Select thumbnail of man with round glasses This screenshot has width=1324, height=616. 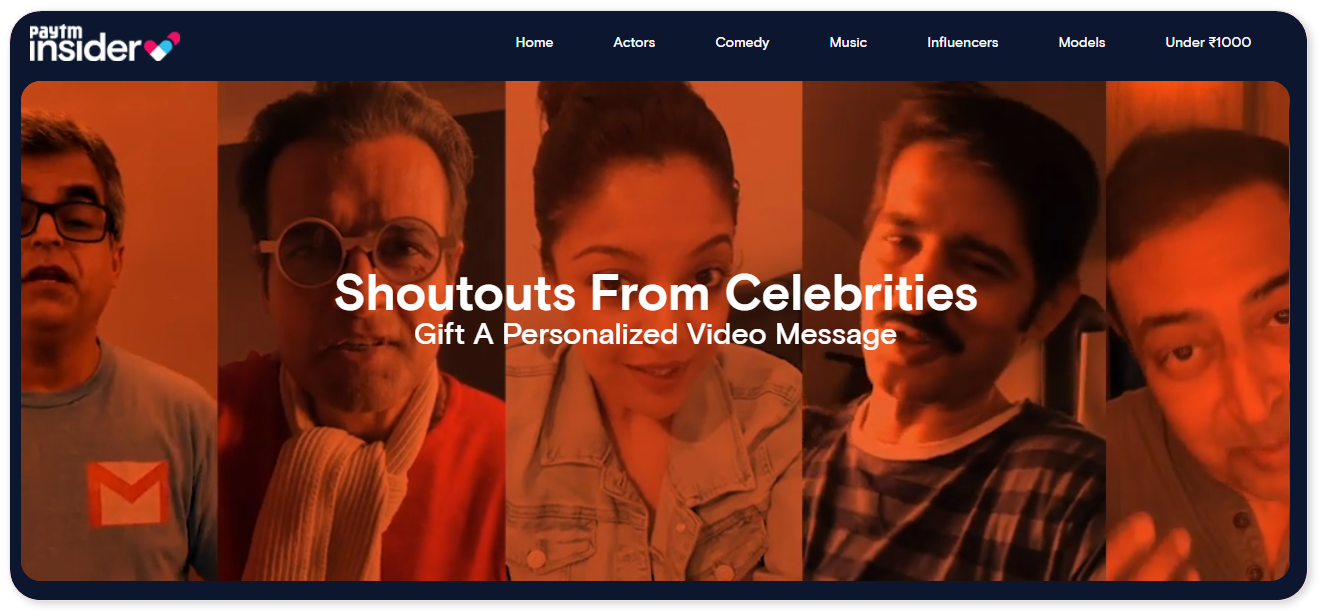coord(362,331)
